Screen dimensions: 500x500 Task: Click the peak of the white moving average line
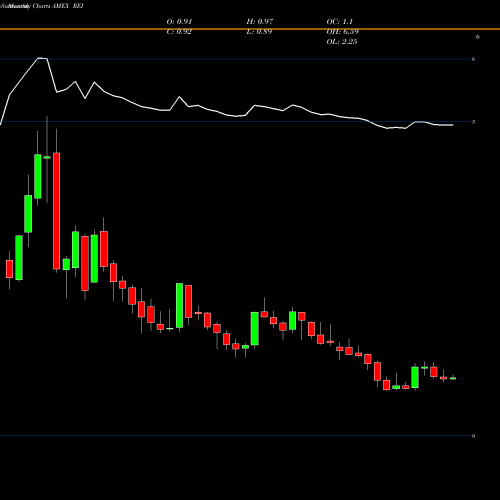pos(42,58)
